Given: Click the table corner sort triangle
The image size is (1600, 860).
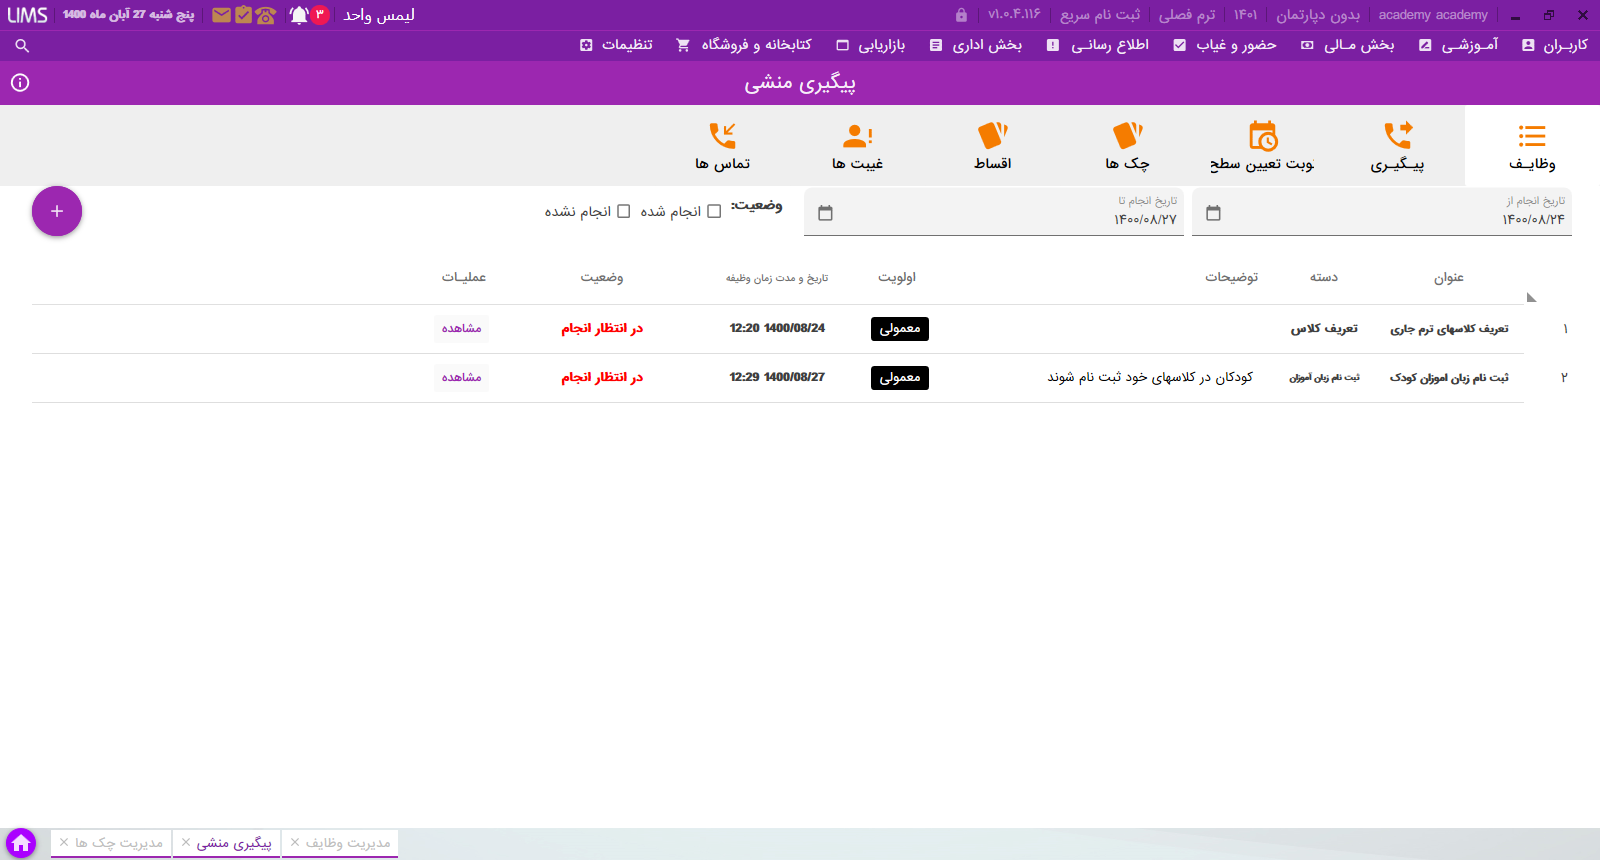Looking at the screenshot, I should point(1531,297).
